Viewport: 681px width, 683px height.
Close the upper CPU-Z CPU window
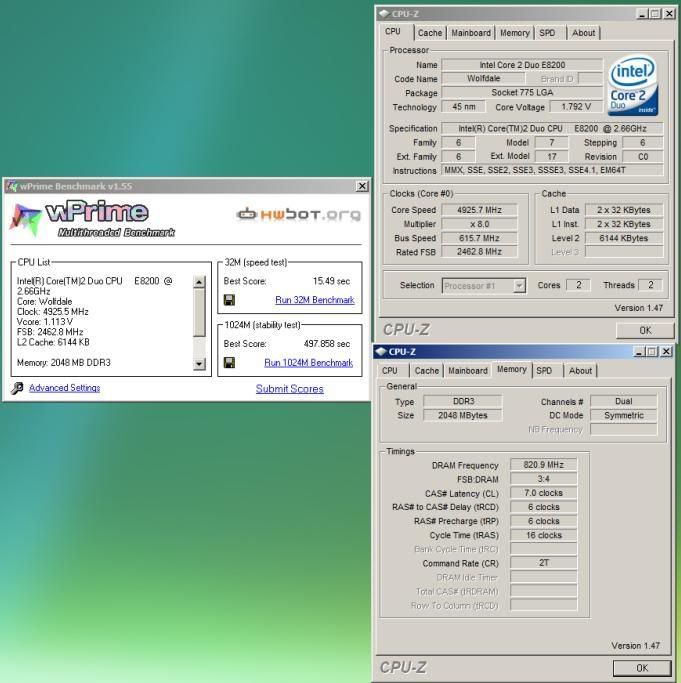(669, 14)
